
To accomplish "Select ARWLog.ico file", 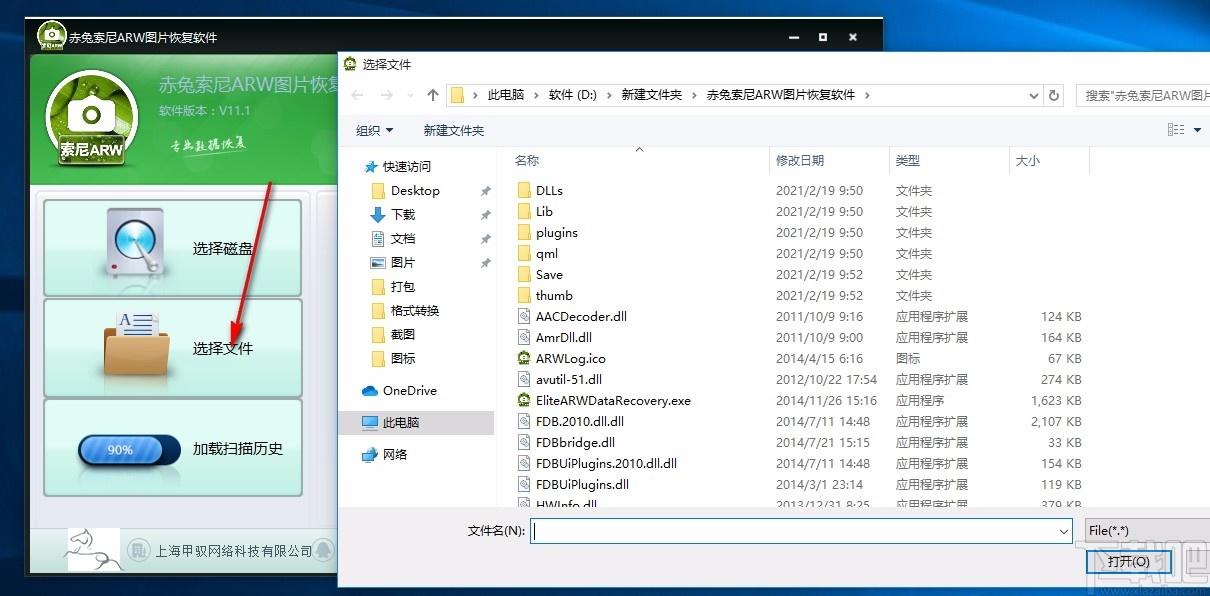I will (x=570, y=358).
